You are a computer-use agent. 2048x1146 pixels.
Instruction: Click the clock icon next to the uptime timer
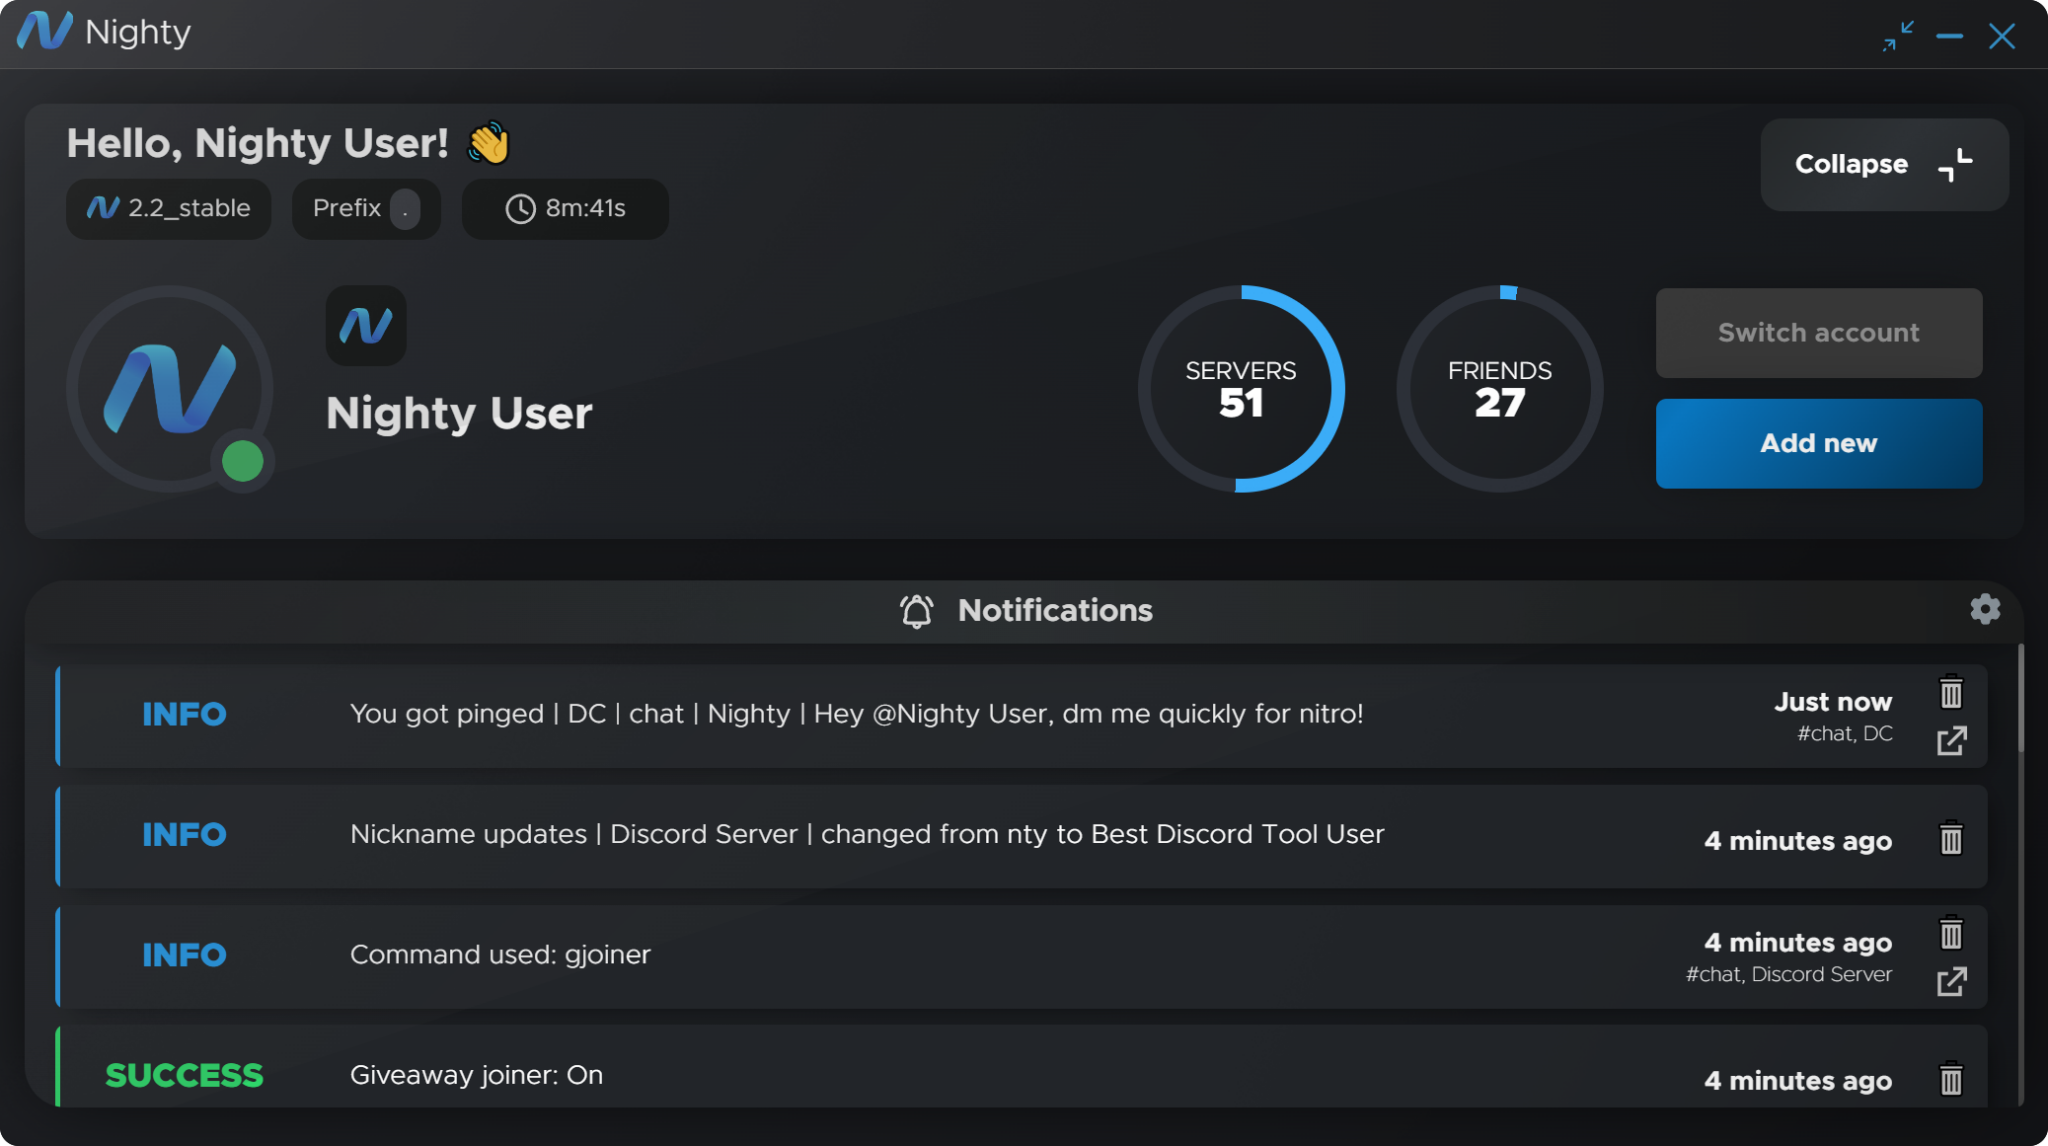pyautogui.click(x=520, y=209)
